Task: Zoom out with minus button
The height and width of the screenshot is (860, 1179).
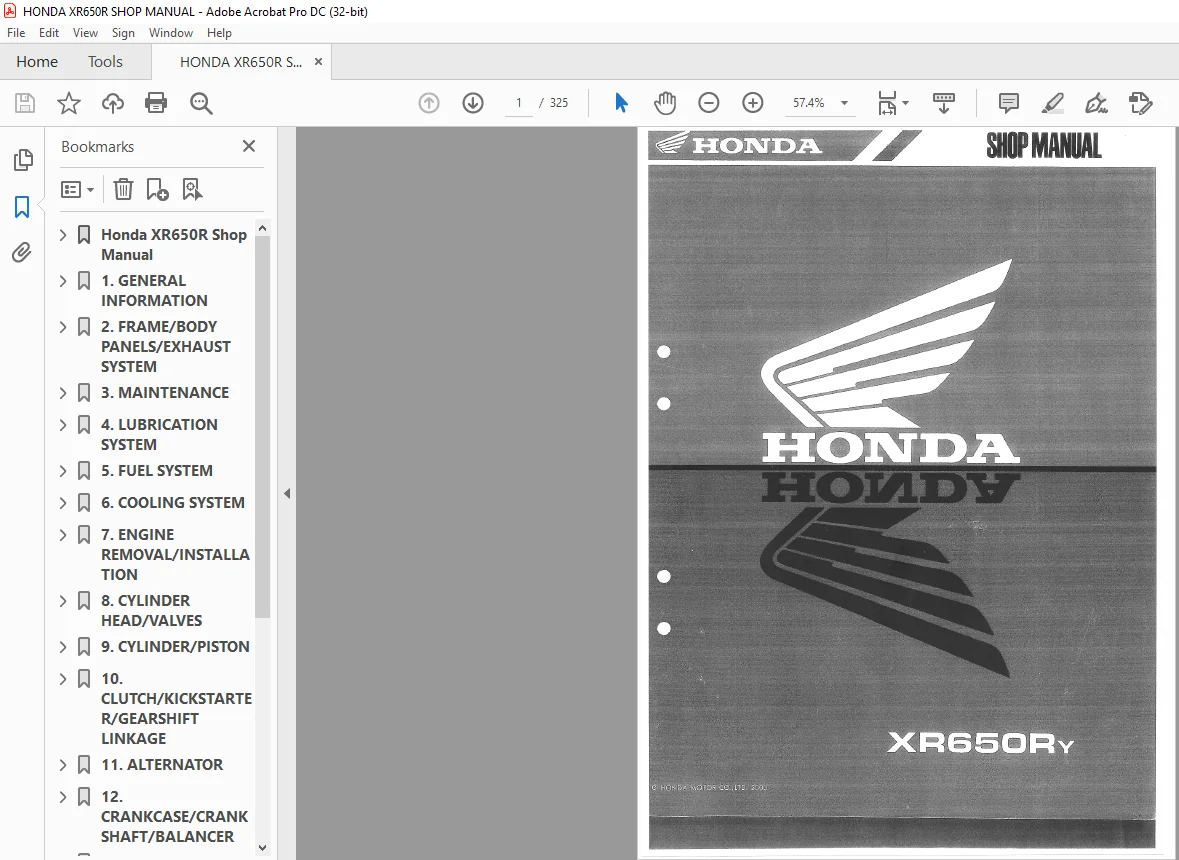Action: pos(708,103)
